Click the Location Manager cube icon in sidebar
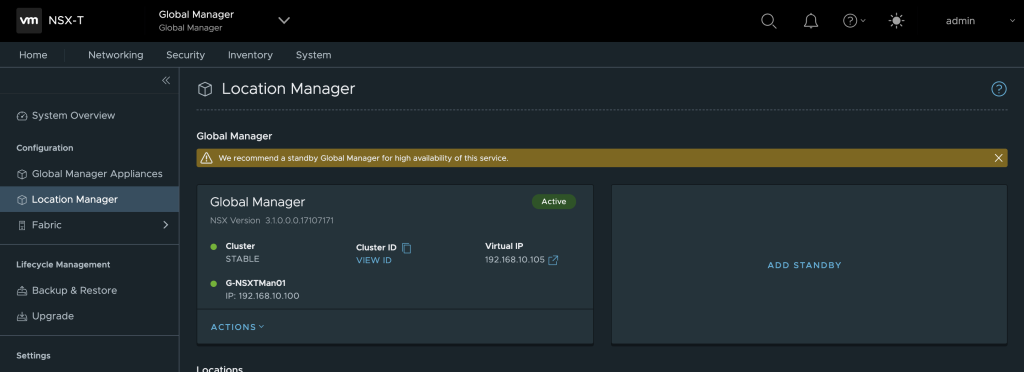1024x372 pixels. 22,200
